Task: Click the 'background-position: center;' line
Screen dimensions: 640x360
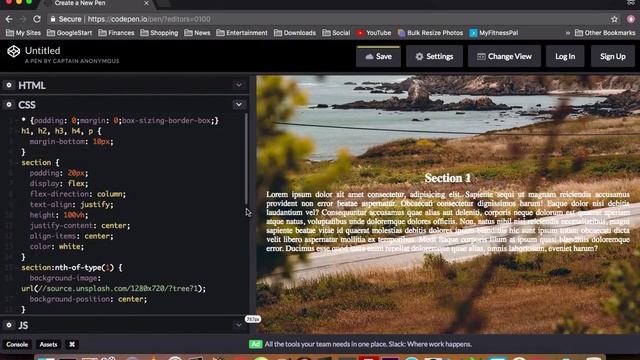Action: [88, 299]
